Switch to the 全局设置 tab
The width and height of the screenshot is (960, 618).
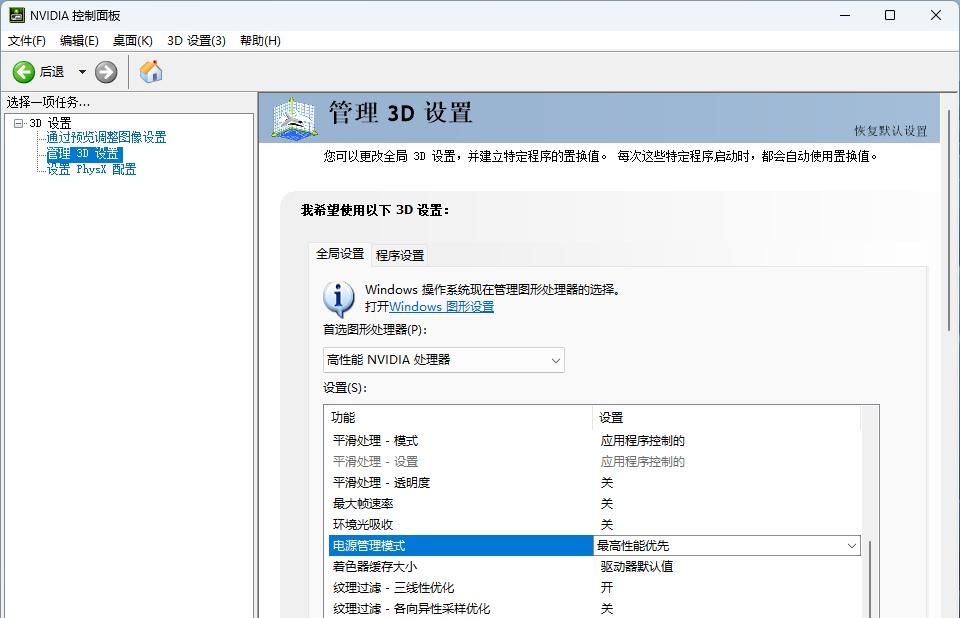[340, 254]
